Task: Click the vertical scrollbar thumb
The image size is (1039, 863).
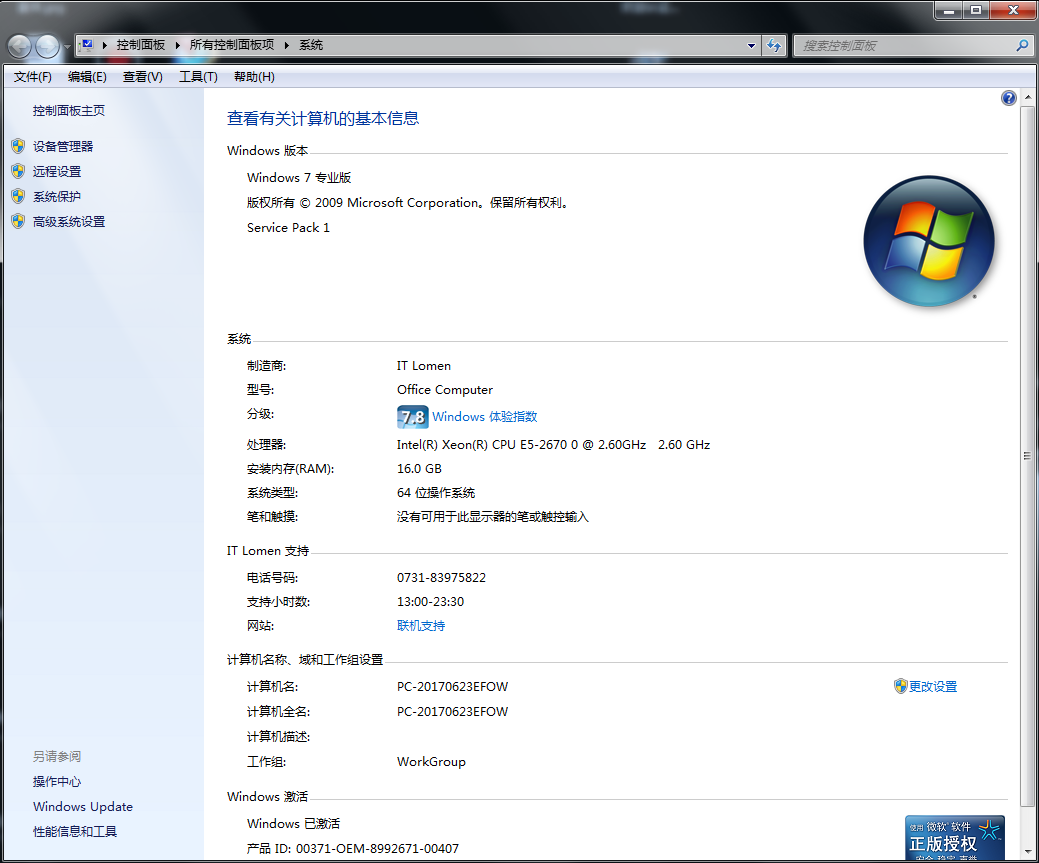Action: (1028, 456)
